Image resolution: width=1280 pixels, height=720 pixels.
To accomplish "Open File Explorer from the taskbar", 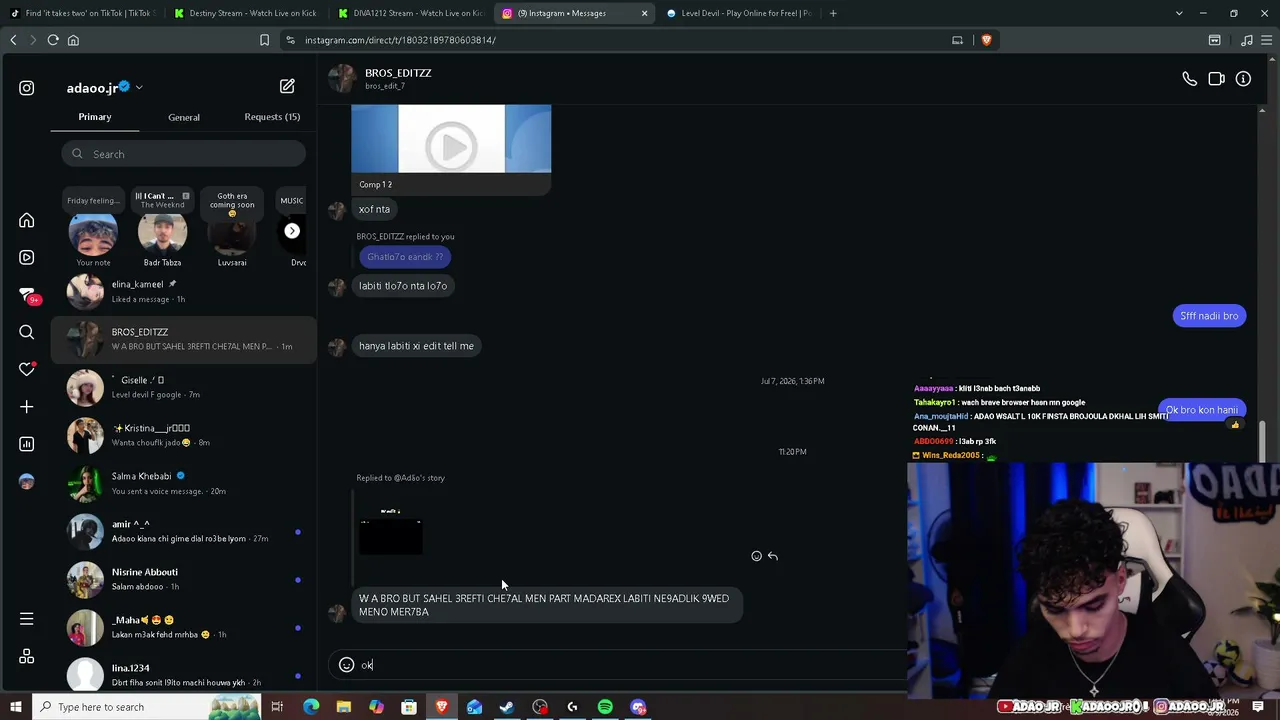I will [344, 707].
